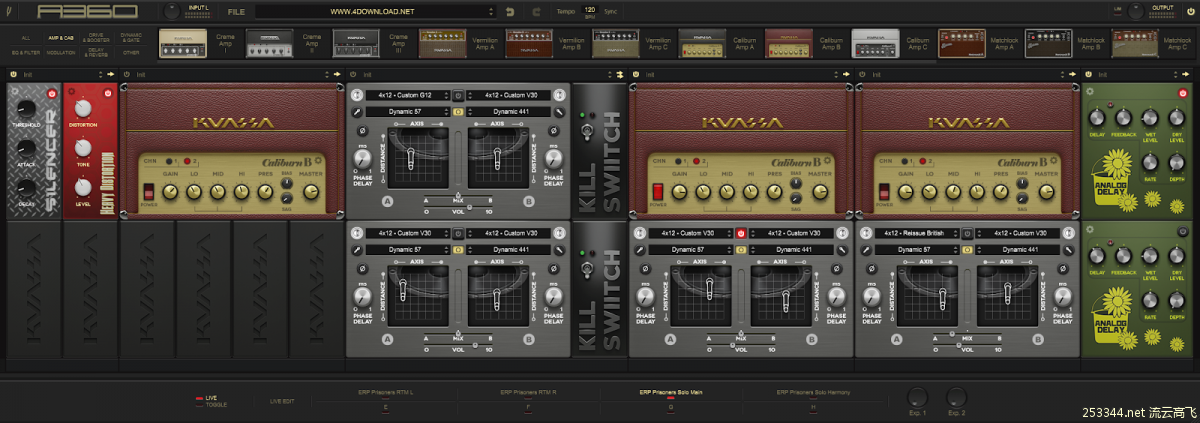Open top-left cab's Dynamic 57 mic dropdown
Image resolution: width=1200 pixels, height=423 pixels.
(x=407, y=111)
